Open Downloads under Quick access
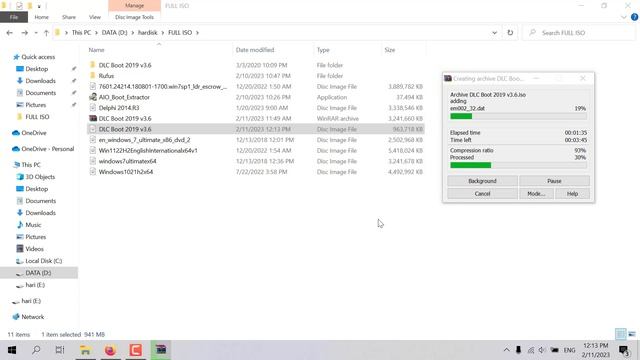 40,81
